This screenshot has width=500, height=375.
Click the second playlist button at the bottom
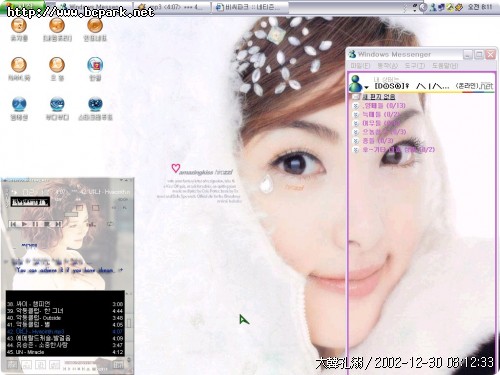26,364
